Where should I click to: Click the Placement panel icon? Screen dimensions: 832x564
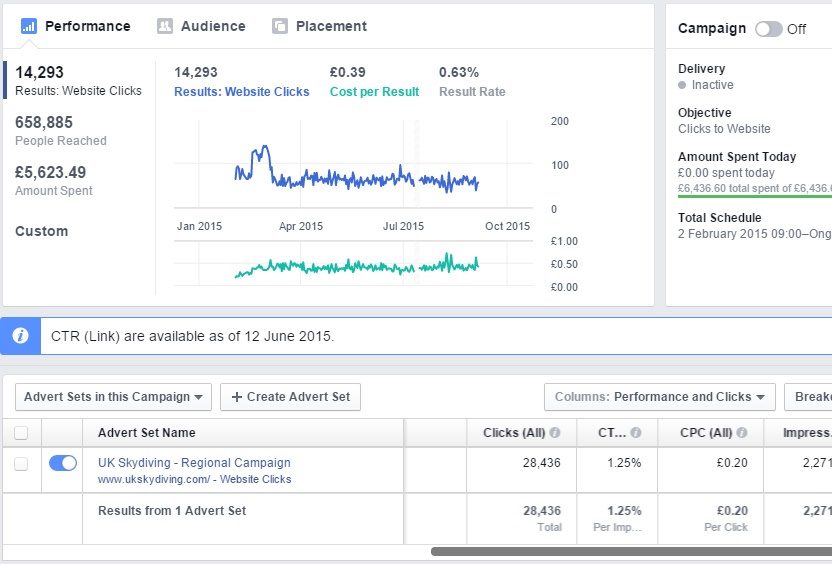(x=280, y=27)
